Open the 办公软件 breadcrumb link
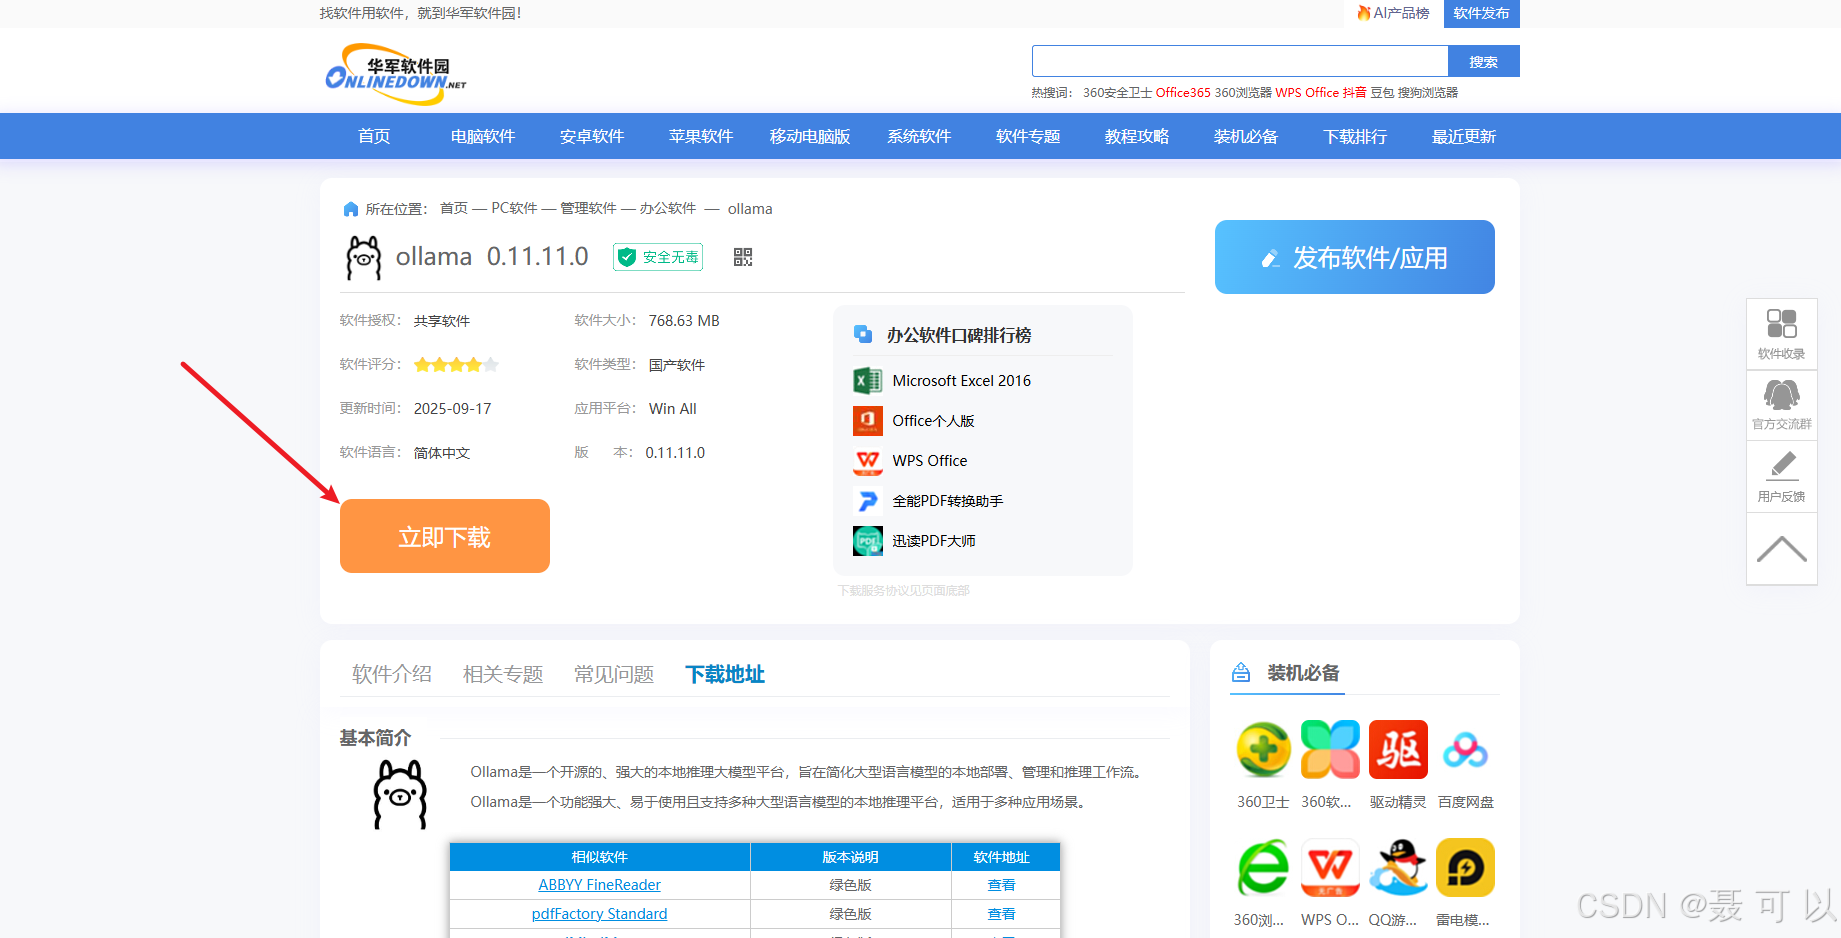The image size is (1841, 938). (x=668, y=208)
